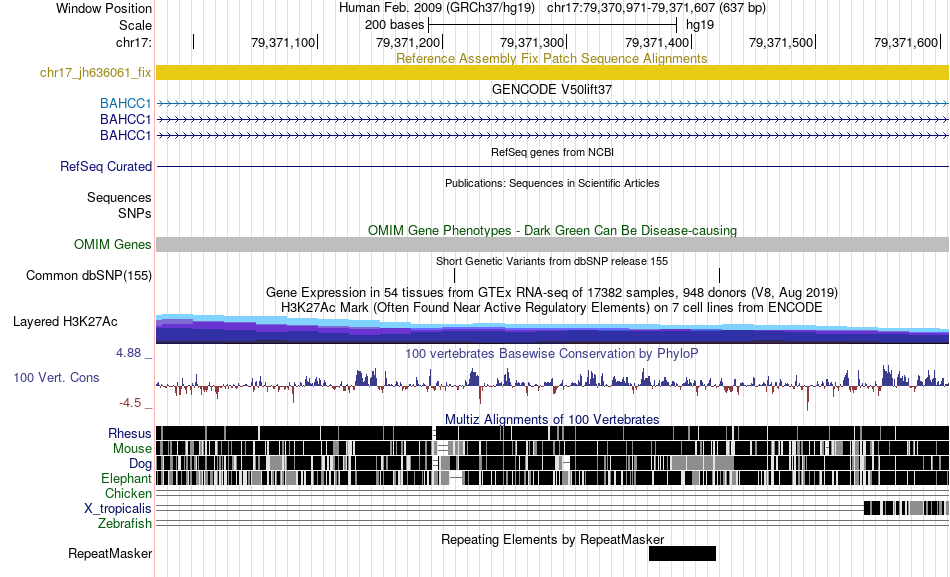The height and width of the screenshot is (577, 950).
Task: Open 'Reference Assembly Fix Patch Sequence Alignments' track title
Action: point(551,58)
